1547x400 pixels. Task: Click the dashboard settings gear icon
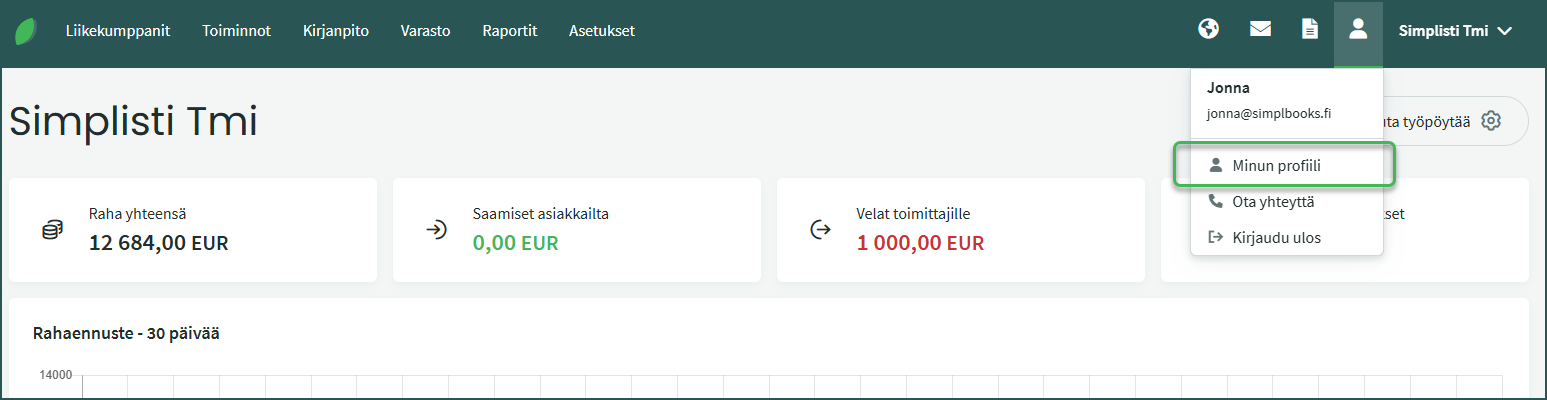click(x=1491, y=121)
